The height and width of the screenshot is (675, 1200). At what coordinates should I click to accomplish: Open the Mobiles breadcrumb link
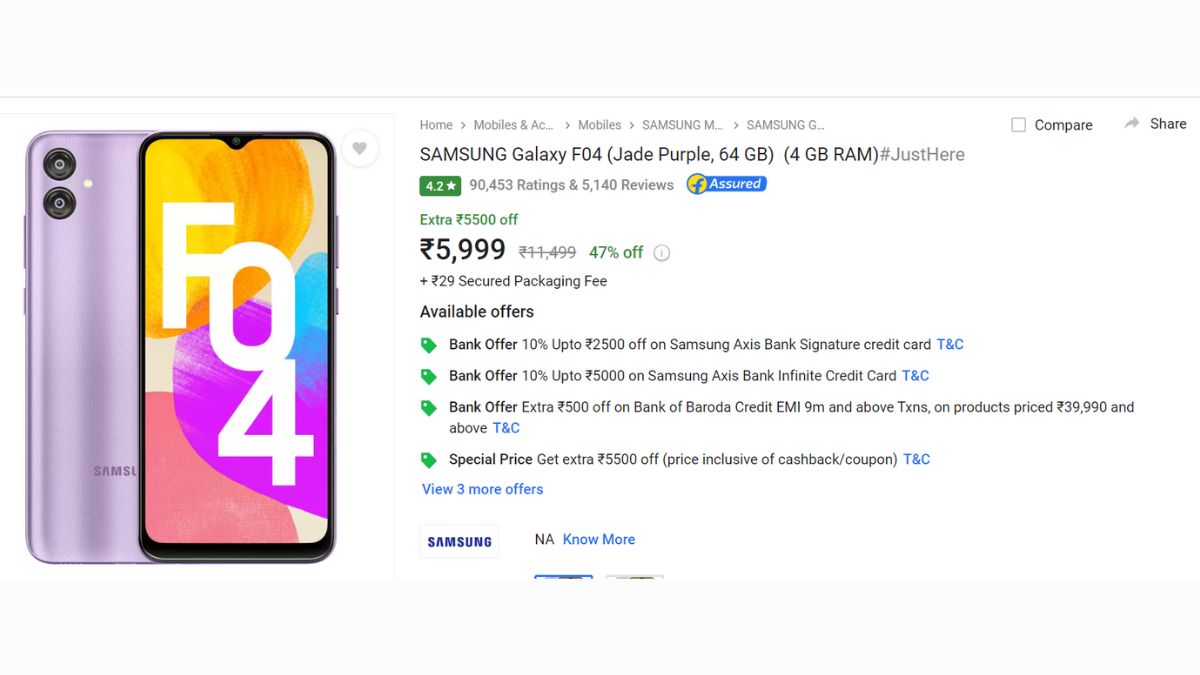tap(599, 125)
